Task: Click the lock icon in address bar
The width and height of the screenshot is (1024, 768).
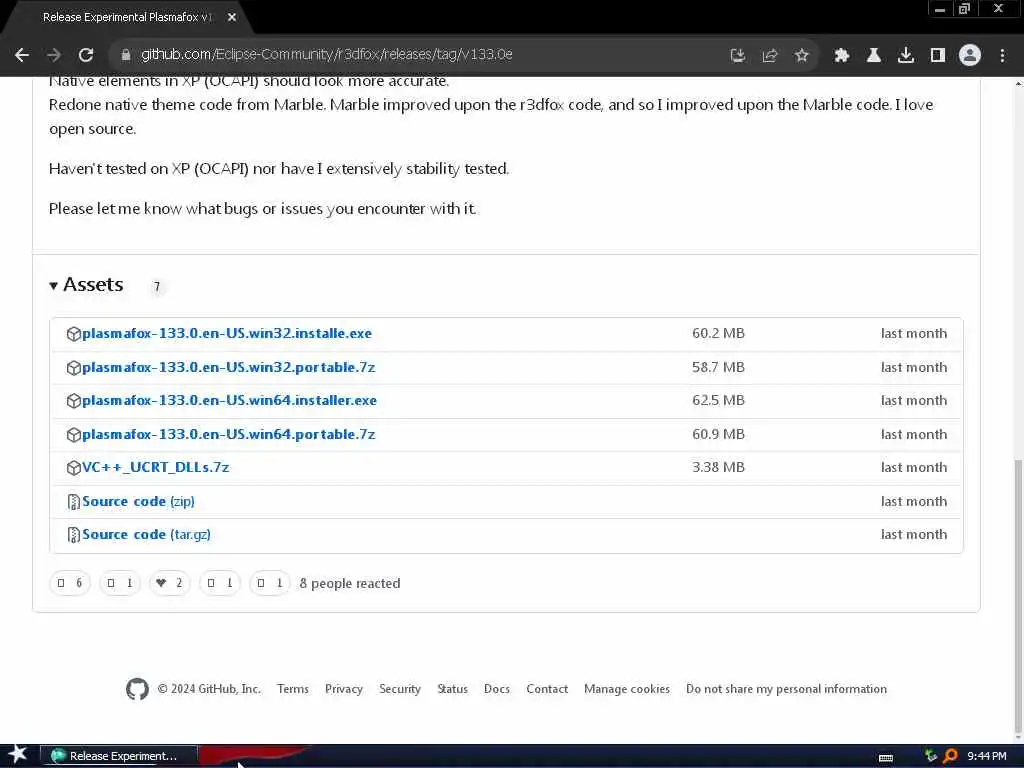Action: click(126, 55)
